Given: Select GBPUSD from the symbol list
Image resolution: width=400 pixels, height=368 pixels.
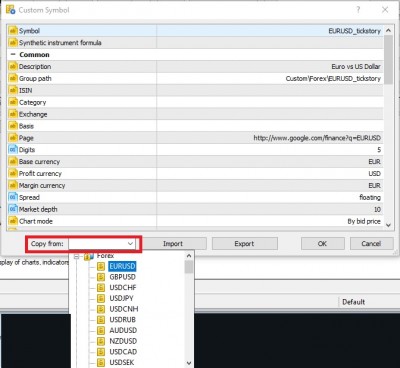Looking at the screenshot, I should point(122,277).
